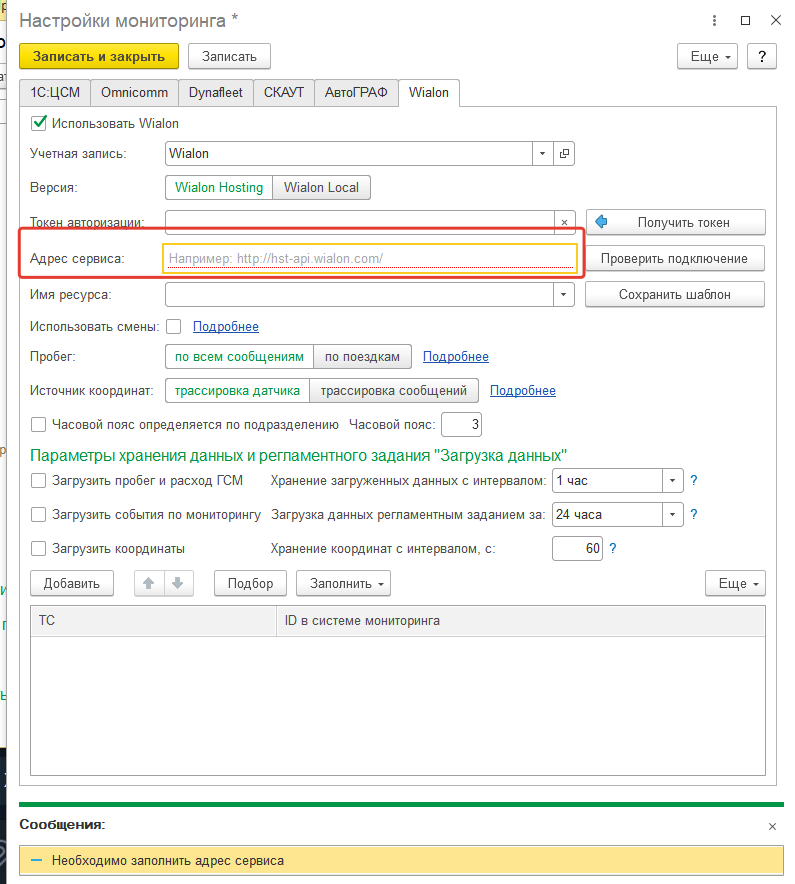Open the АвтоГРАФ tab

click(356, 93)
